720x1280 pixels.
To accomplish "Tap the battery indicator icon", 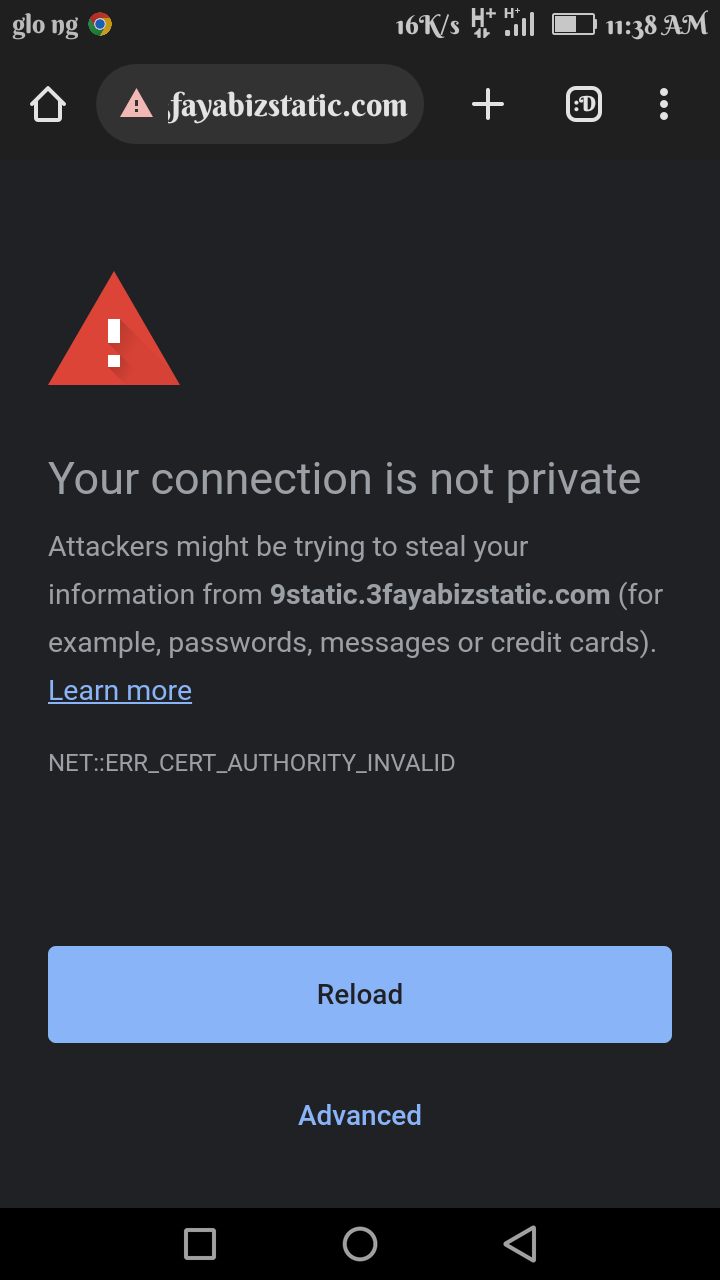I will 574,25.
